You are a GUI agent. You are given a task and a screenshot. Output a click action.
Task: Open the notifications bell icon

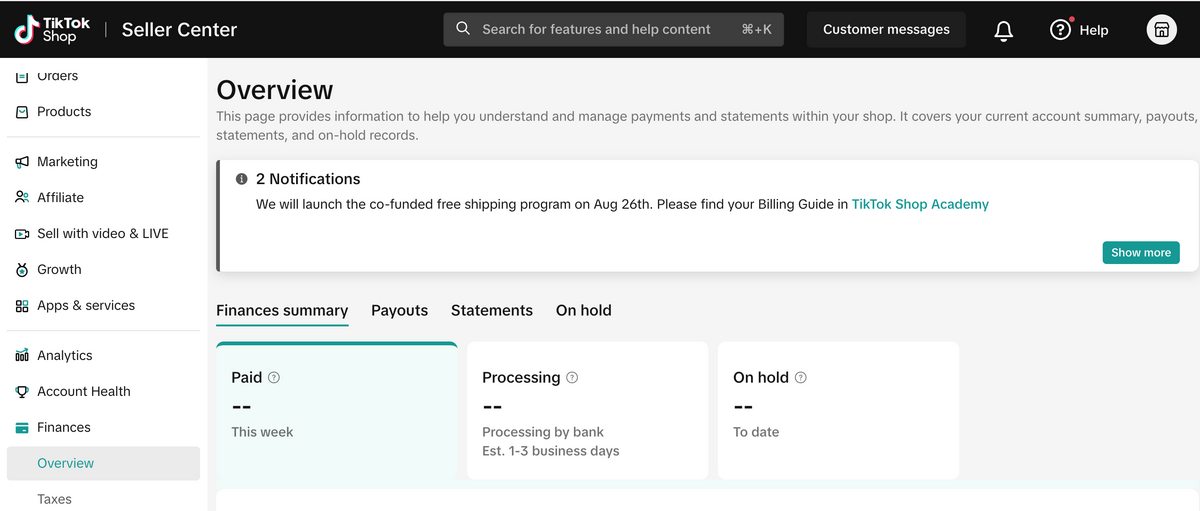click(x=1003, y=30)
